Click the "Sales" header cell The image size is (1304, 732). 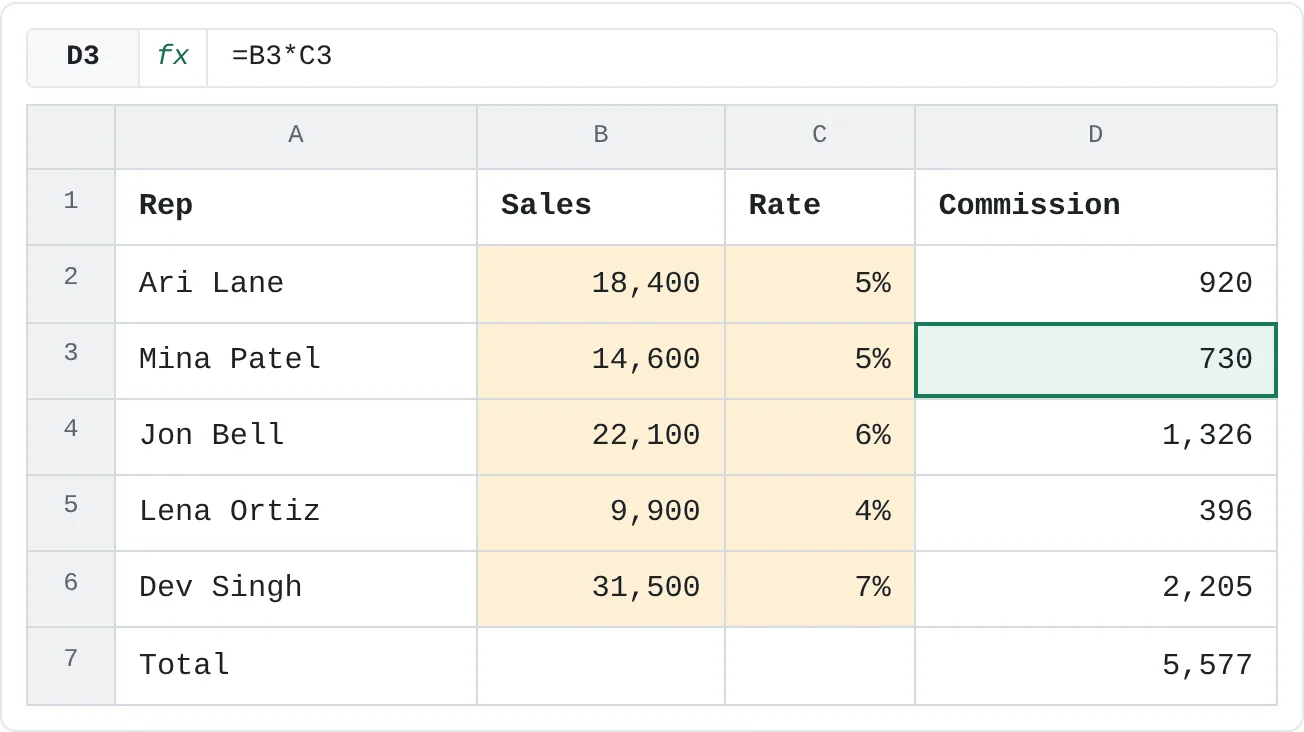(x=601, y=207)
